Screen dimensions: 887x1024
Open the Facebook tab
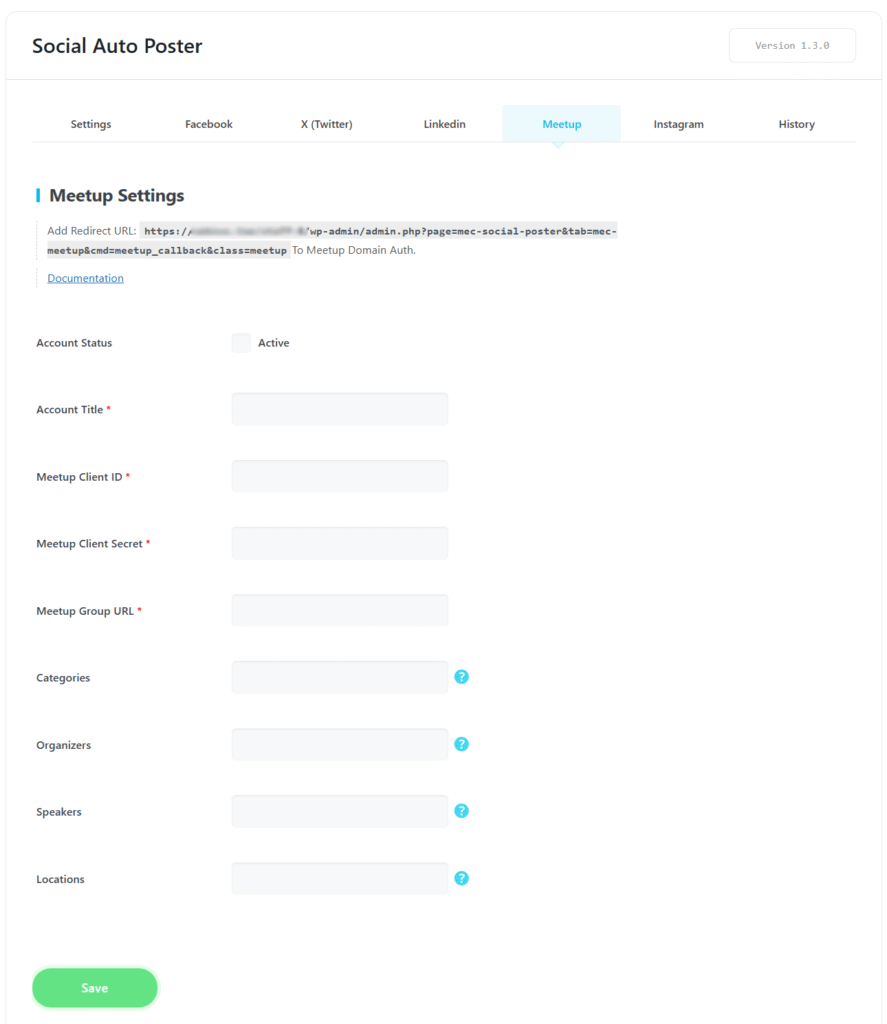click(208, 123)
